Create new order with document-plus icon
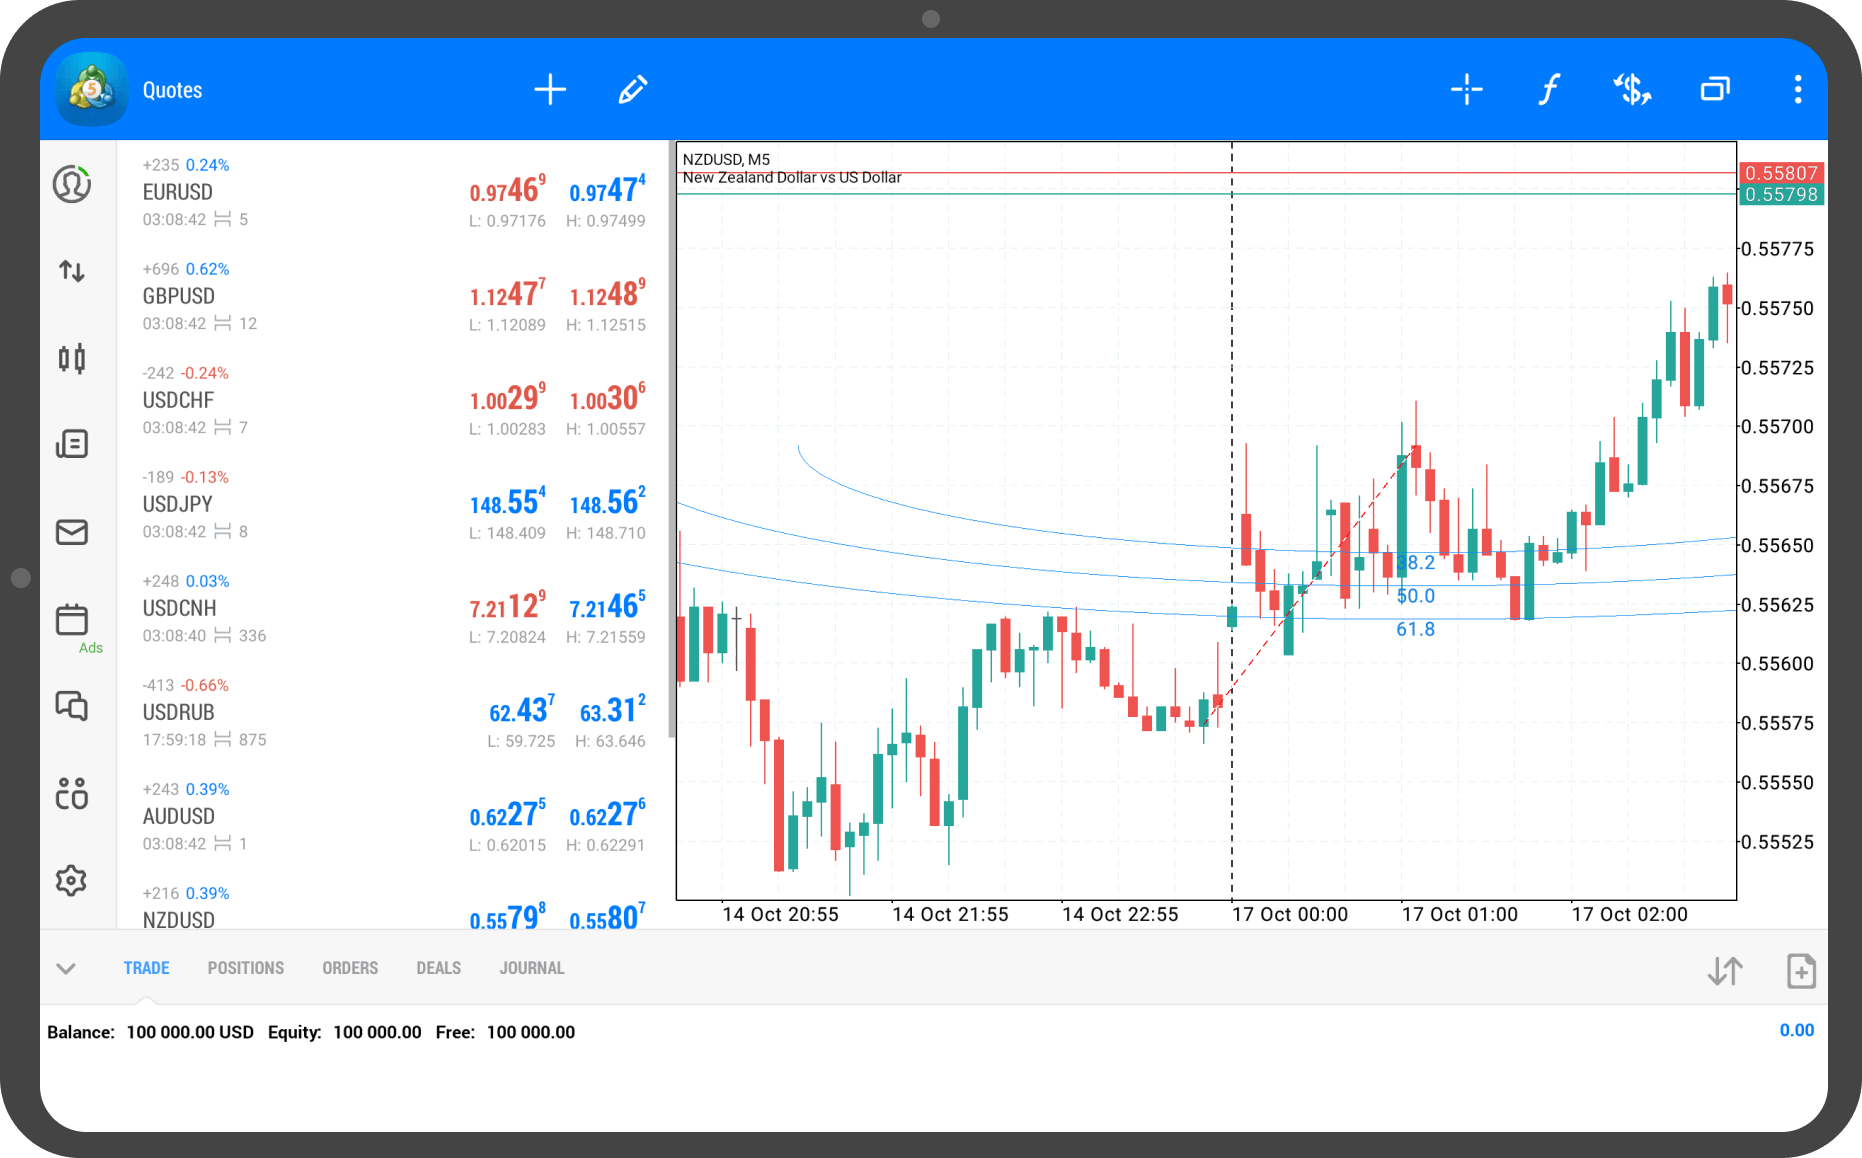Viewport: 1862px width, 1158px height. pos(1800,971)
